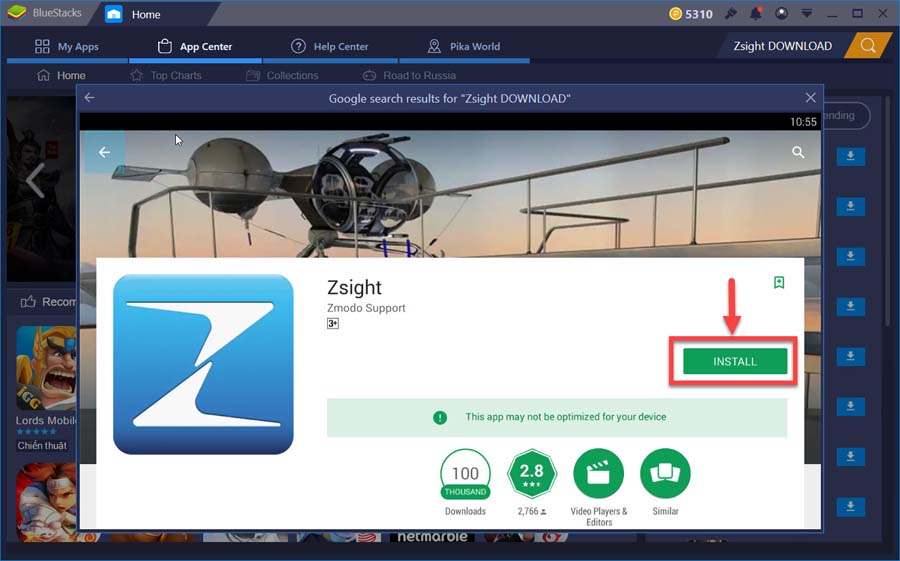Click the app not optimized notice

tap(557, 417)
